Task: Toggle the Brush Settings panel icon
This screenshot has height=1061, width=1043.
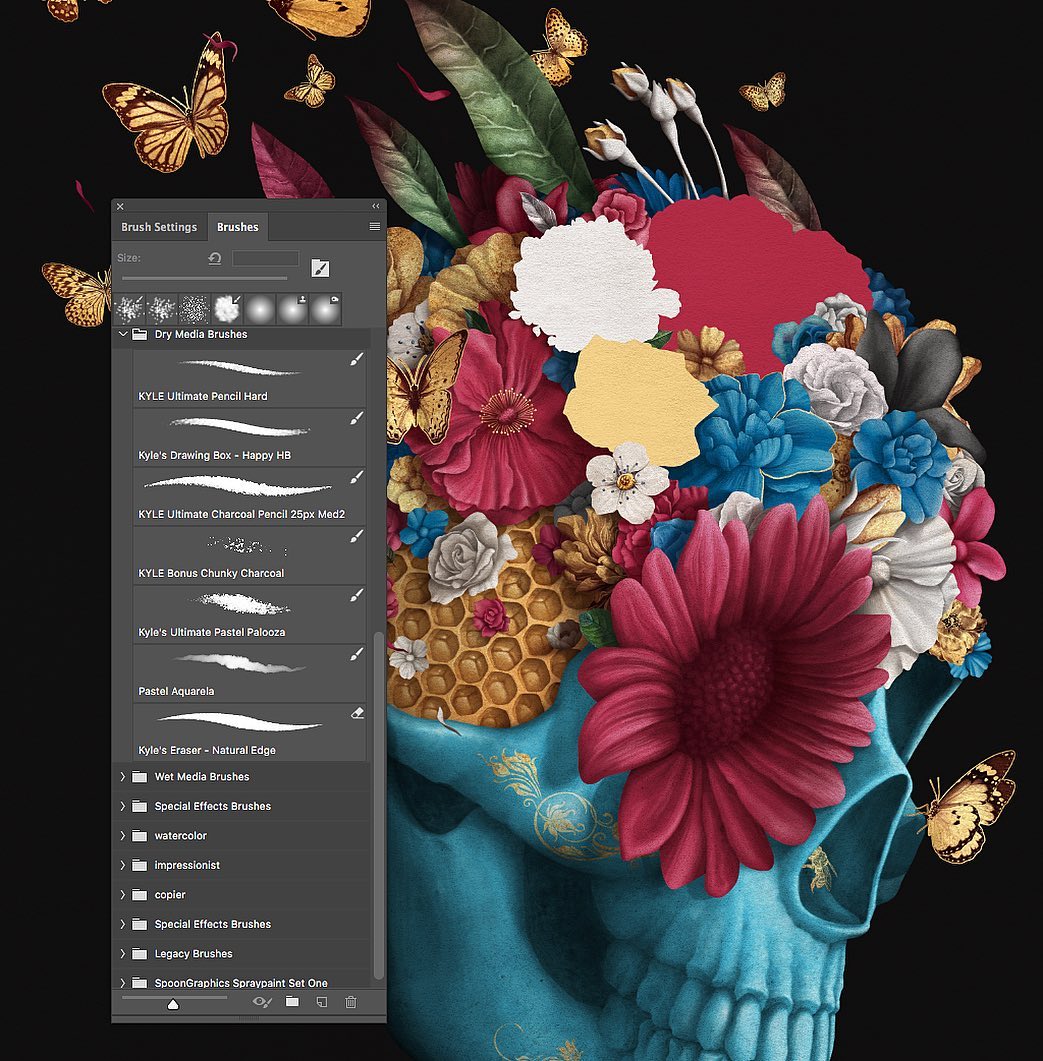Action: coord(320,268)
